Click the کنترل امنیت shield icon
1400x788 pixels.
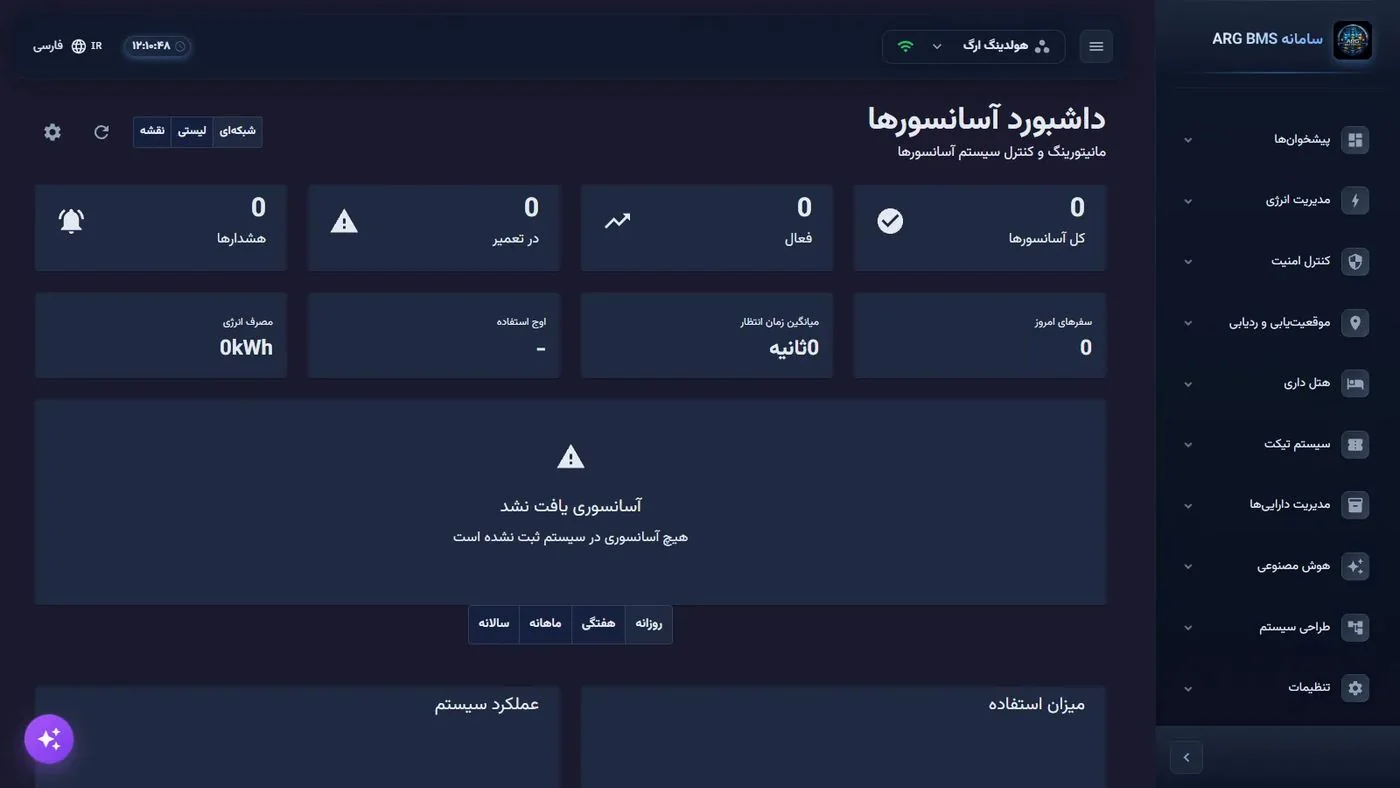click(1355, 262)
